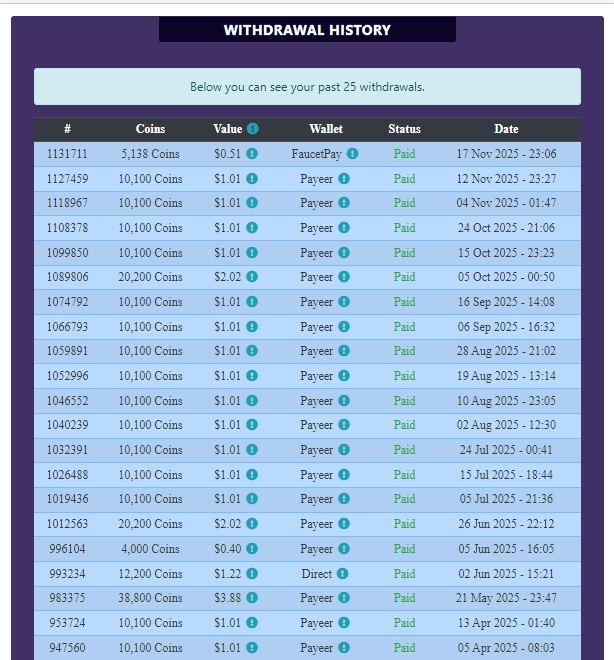Click date 21 May 2025 - 23:47

(506, 598)
